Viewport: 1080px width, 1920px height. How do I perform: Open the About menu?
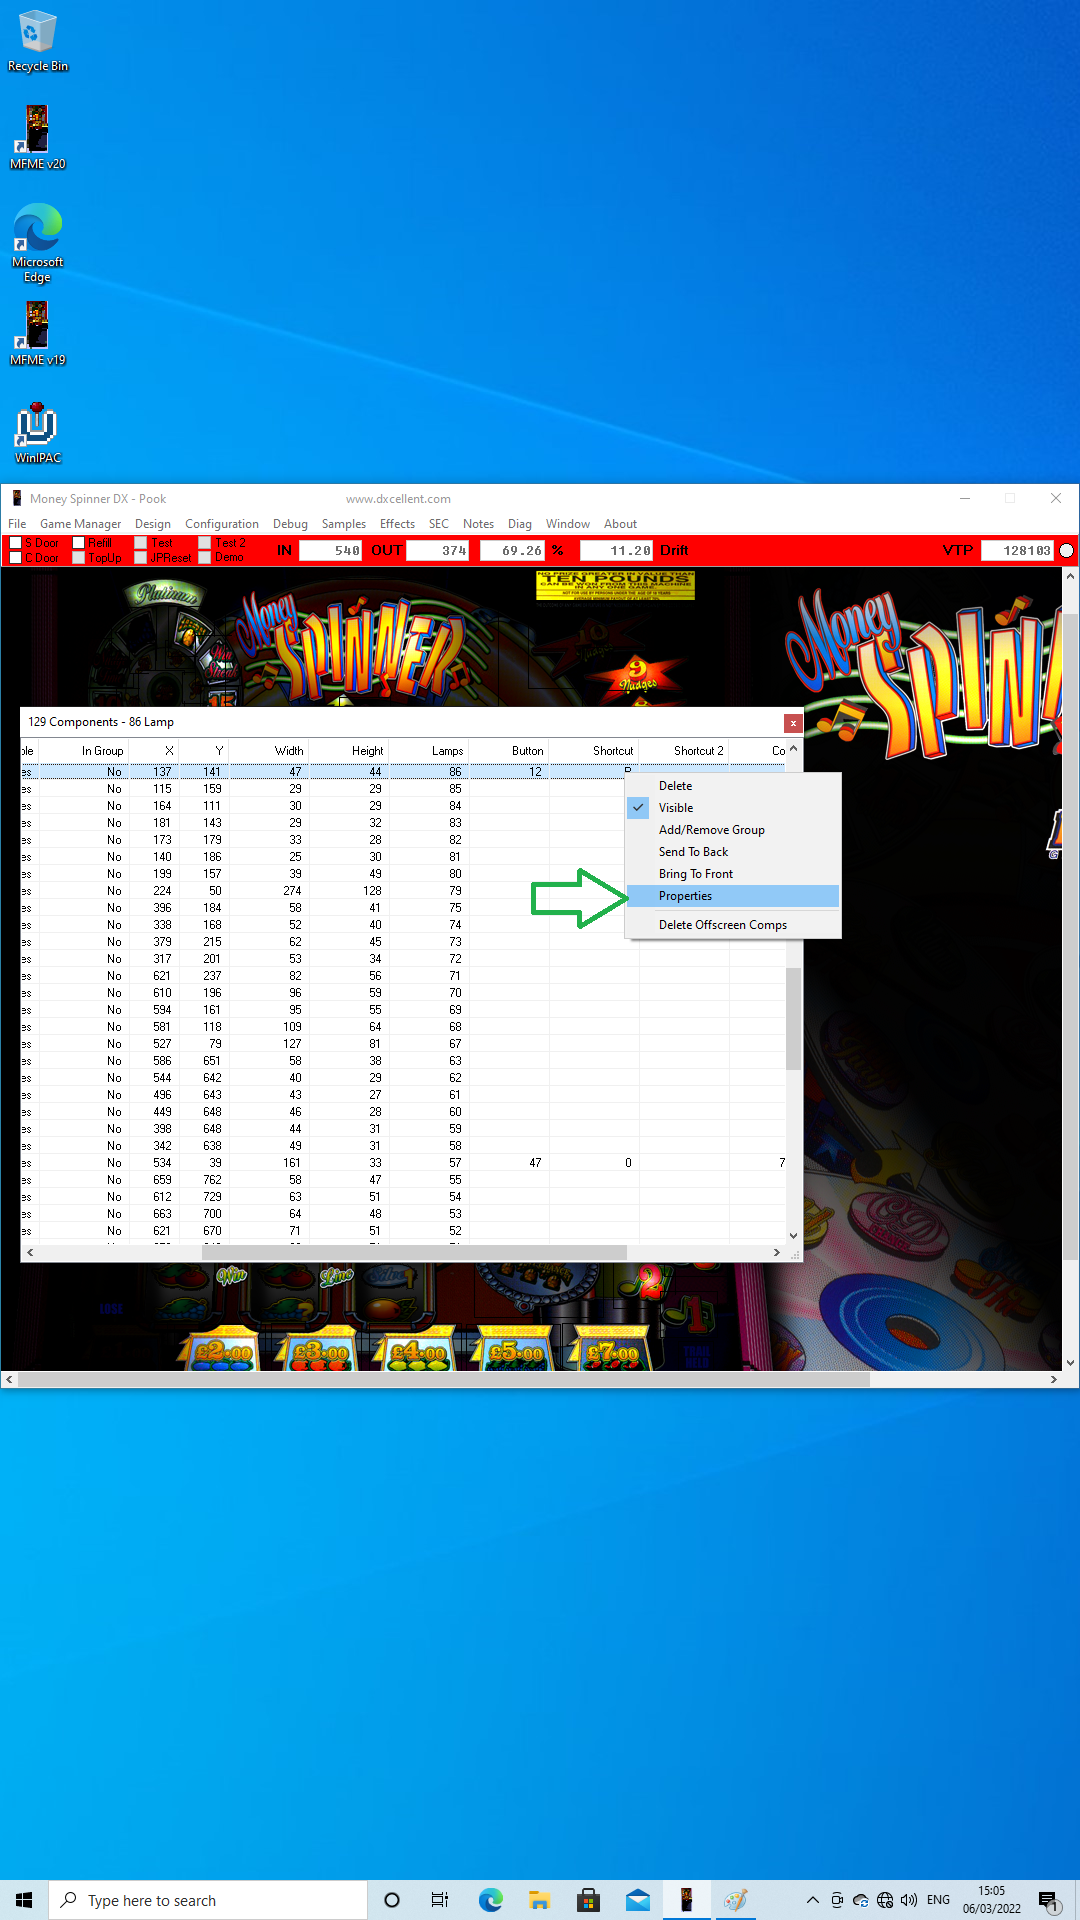pyautogui.click(x=620, y=524)
